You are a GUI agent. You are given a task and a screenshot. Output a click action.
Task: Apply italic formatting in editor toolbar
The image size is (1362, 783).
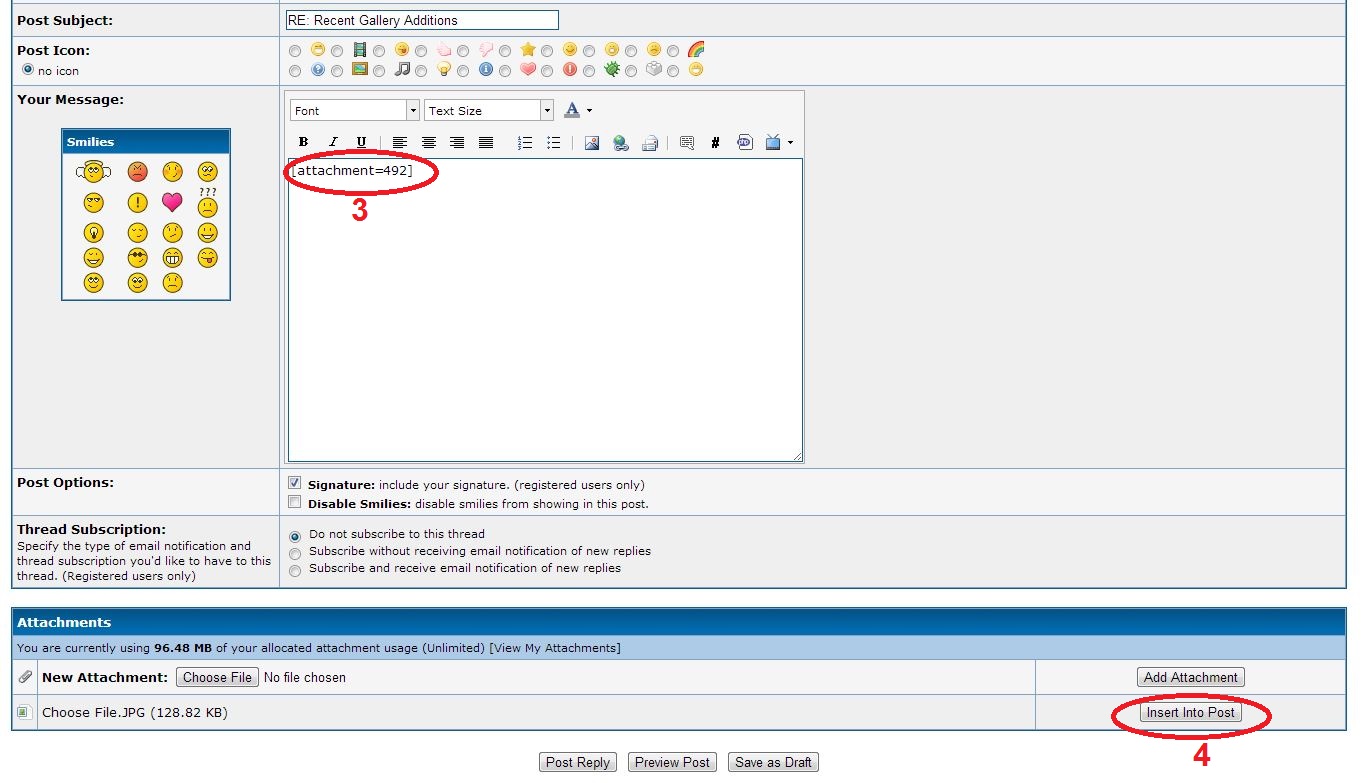333,143
